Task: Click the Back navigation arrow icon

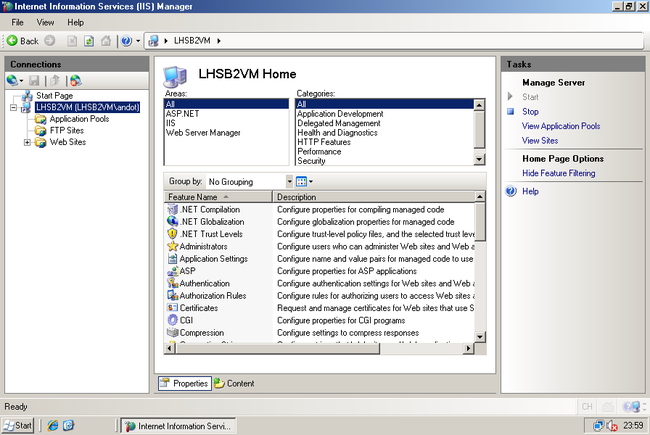Action: click(12, 41)
